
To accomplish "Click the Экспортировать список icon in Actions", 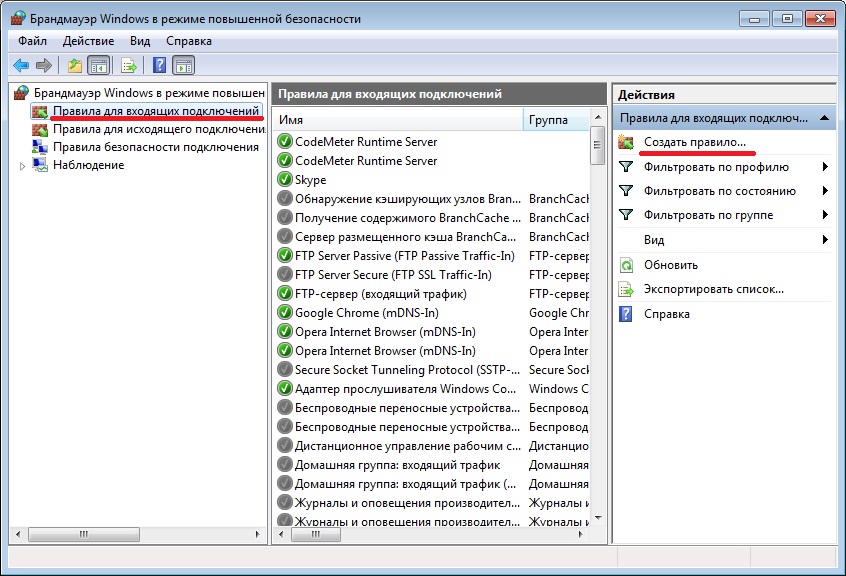I will [x=626, y=290].
